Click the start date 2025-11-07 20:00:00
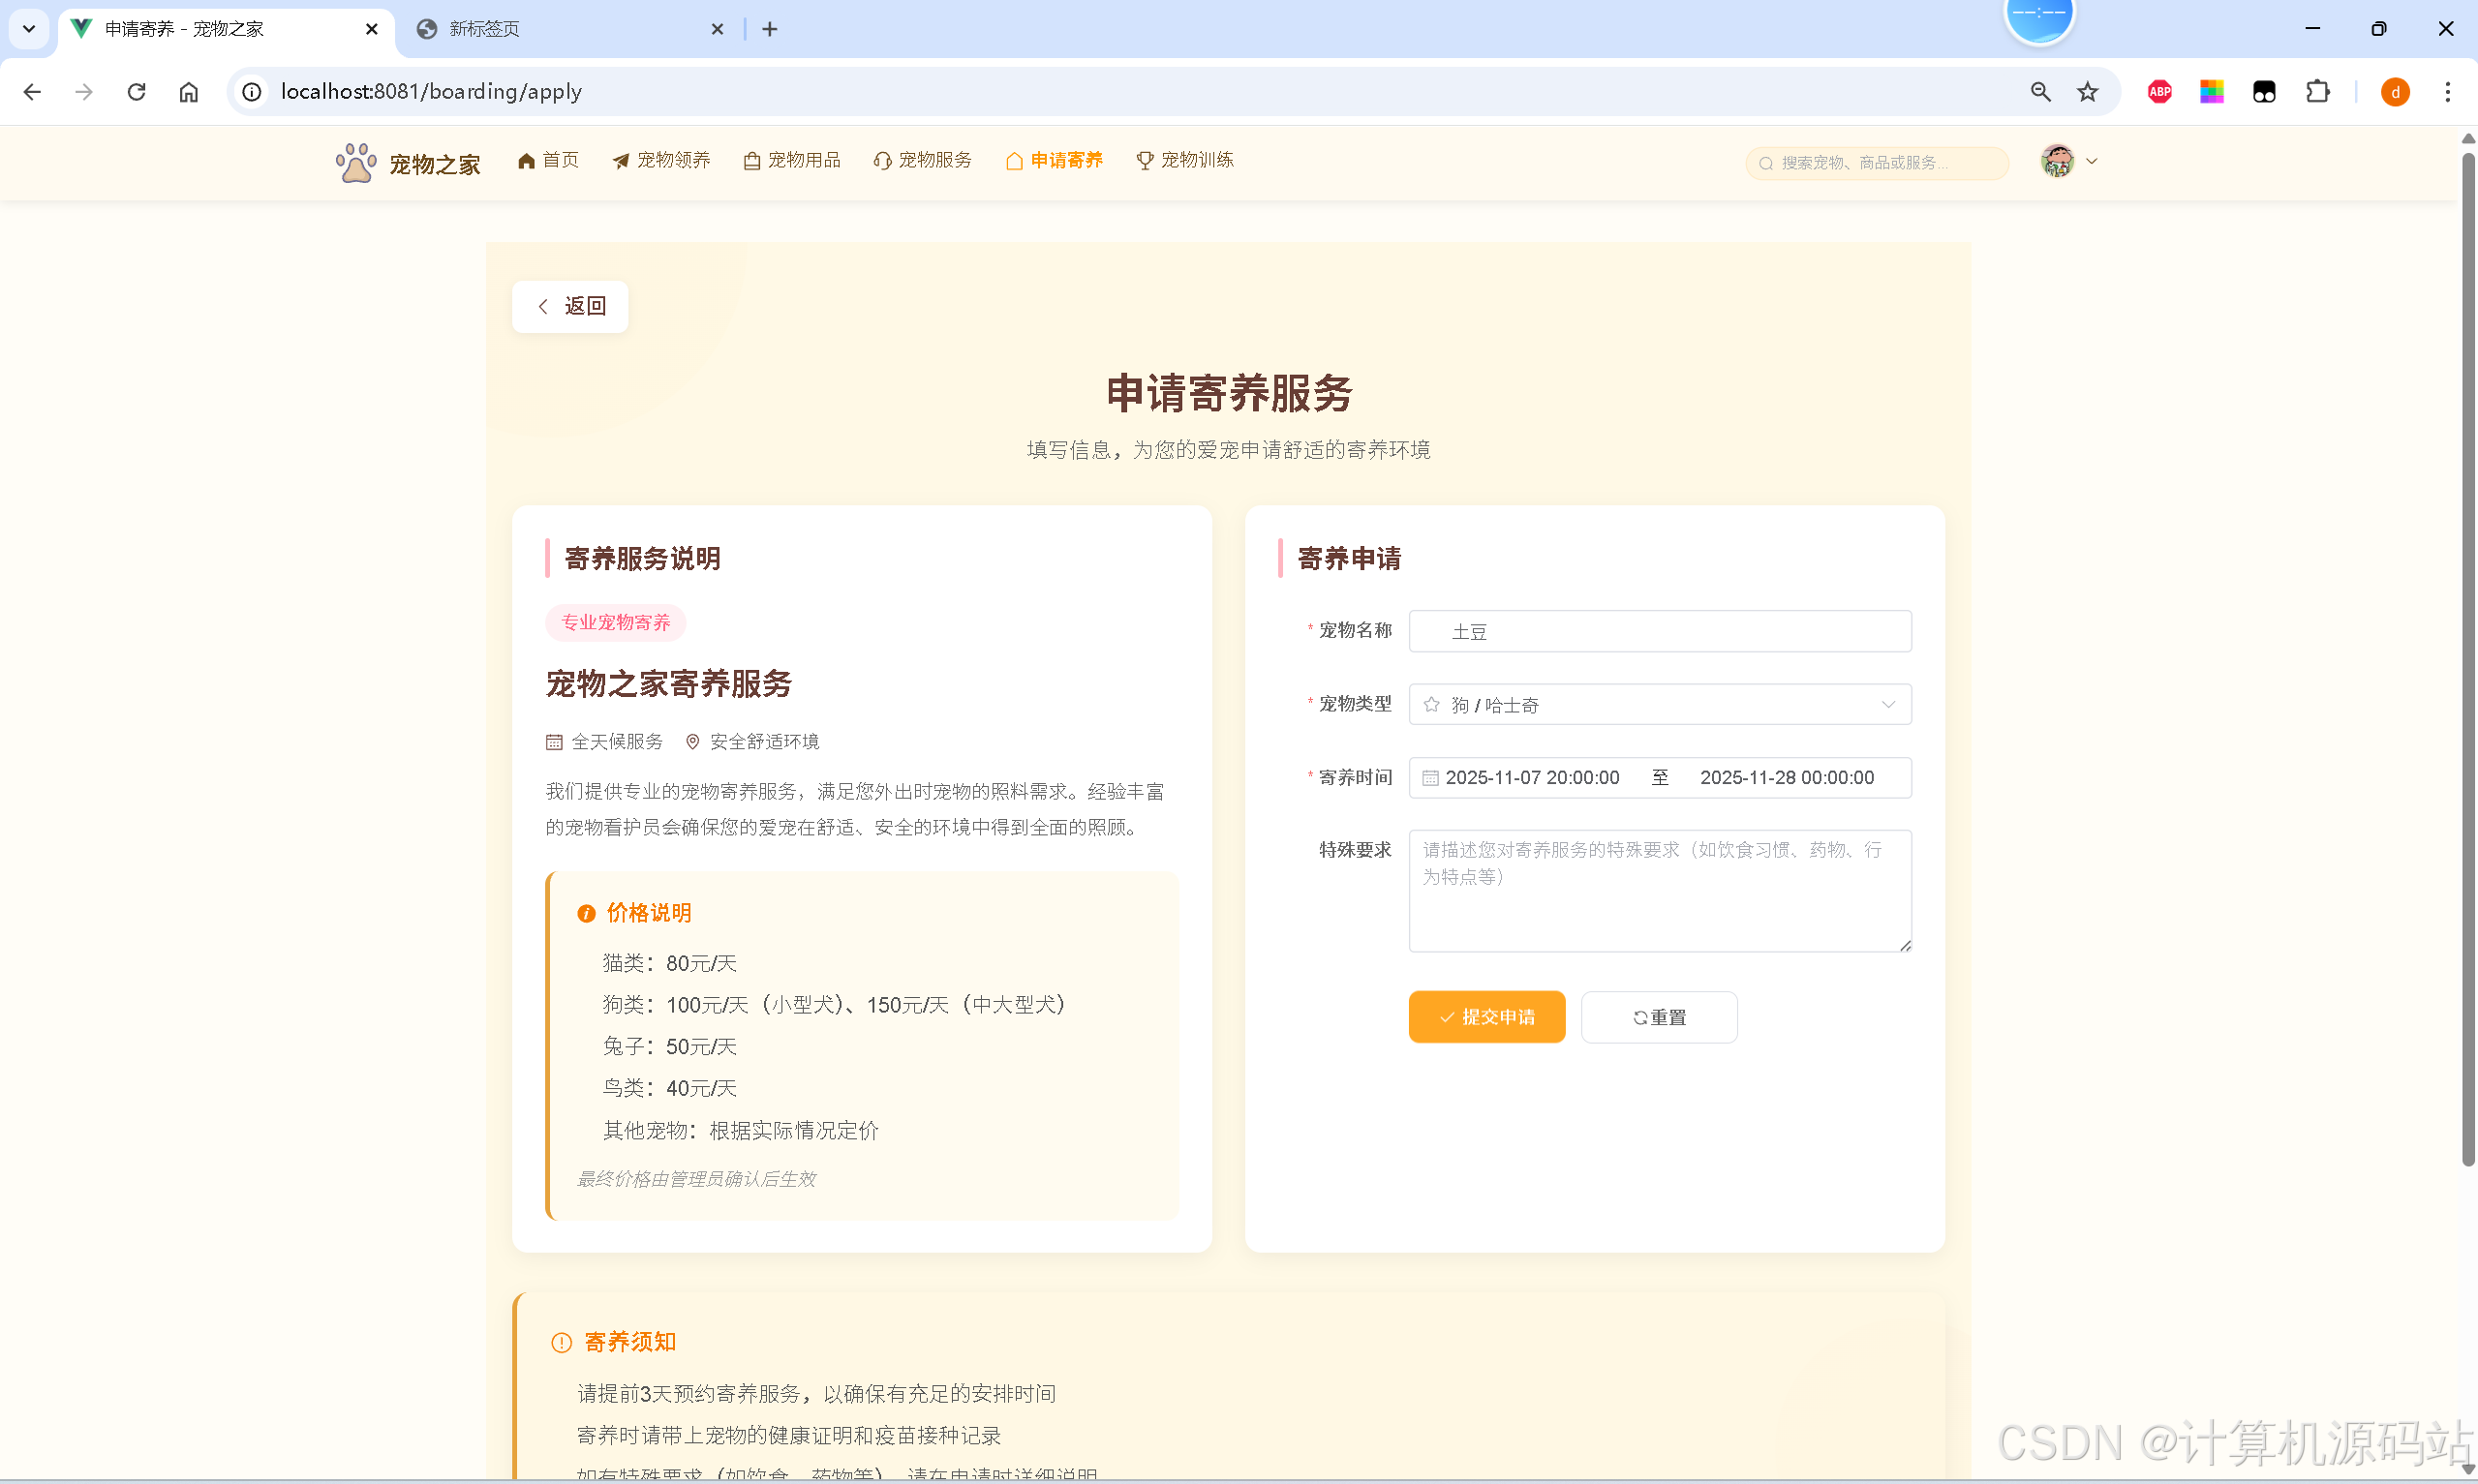Viewport: 2478px width, 1484px height. coord(1532,778)
